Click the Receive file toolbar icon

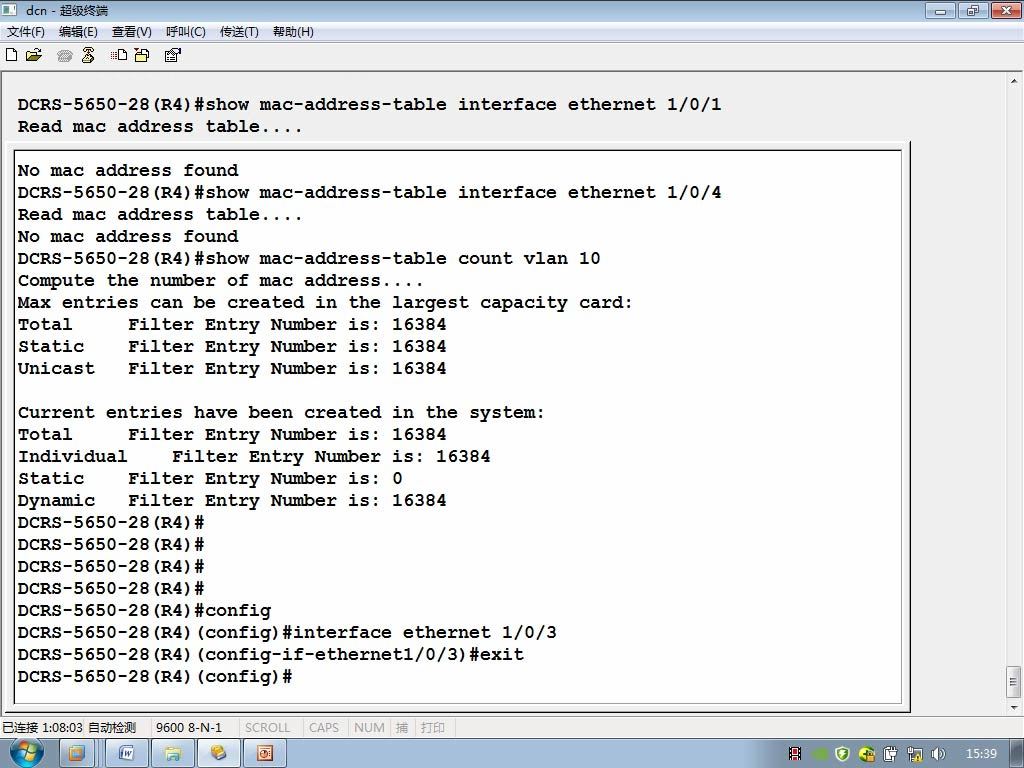pyautogui.click(x=142, y=56)
